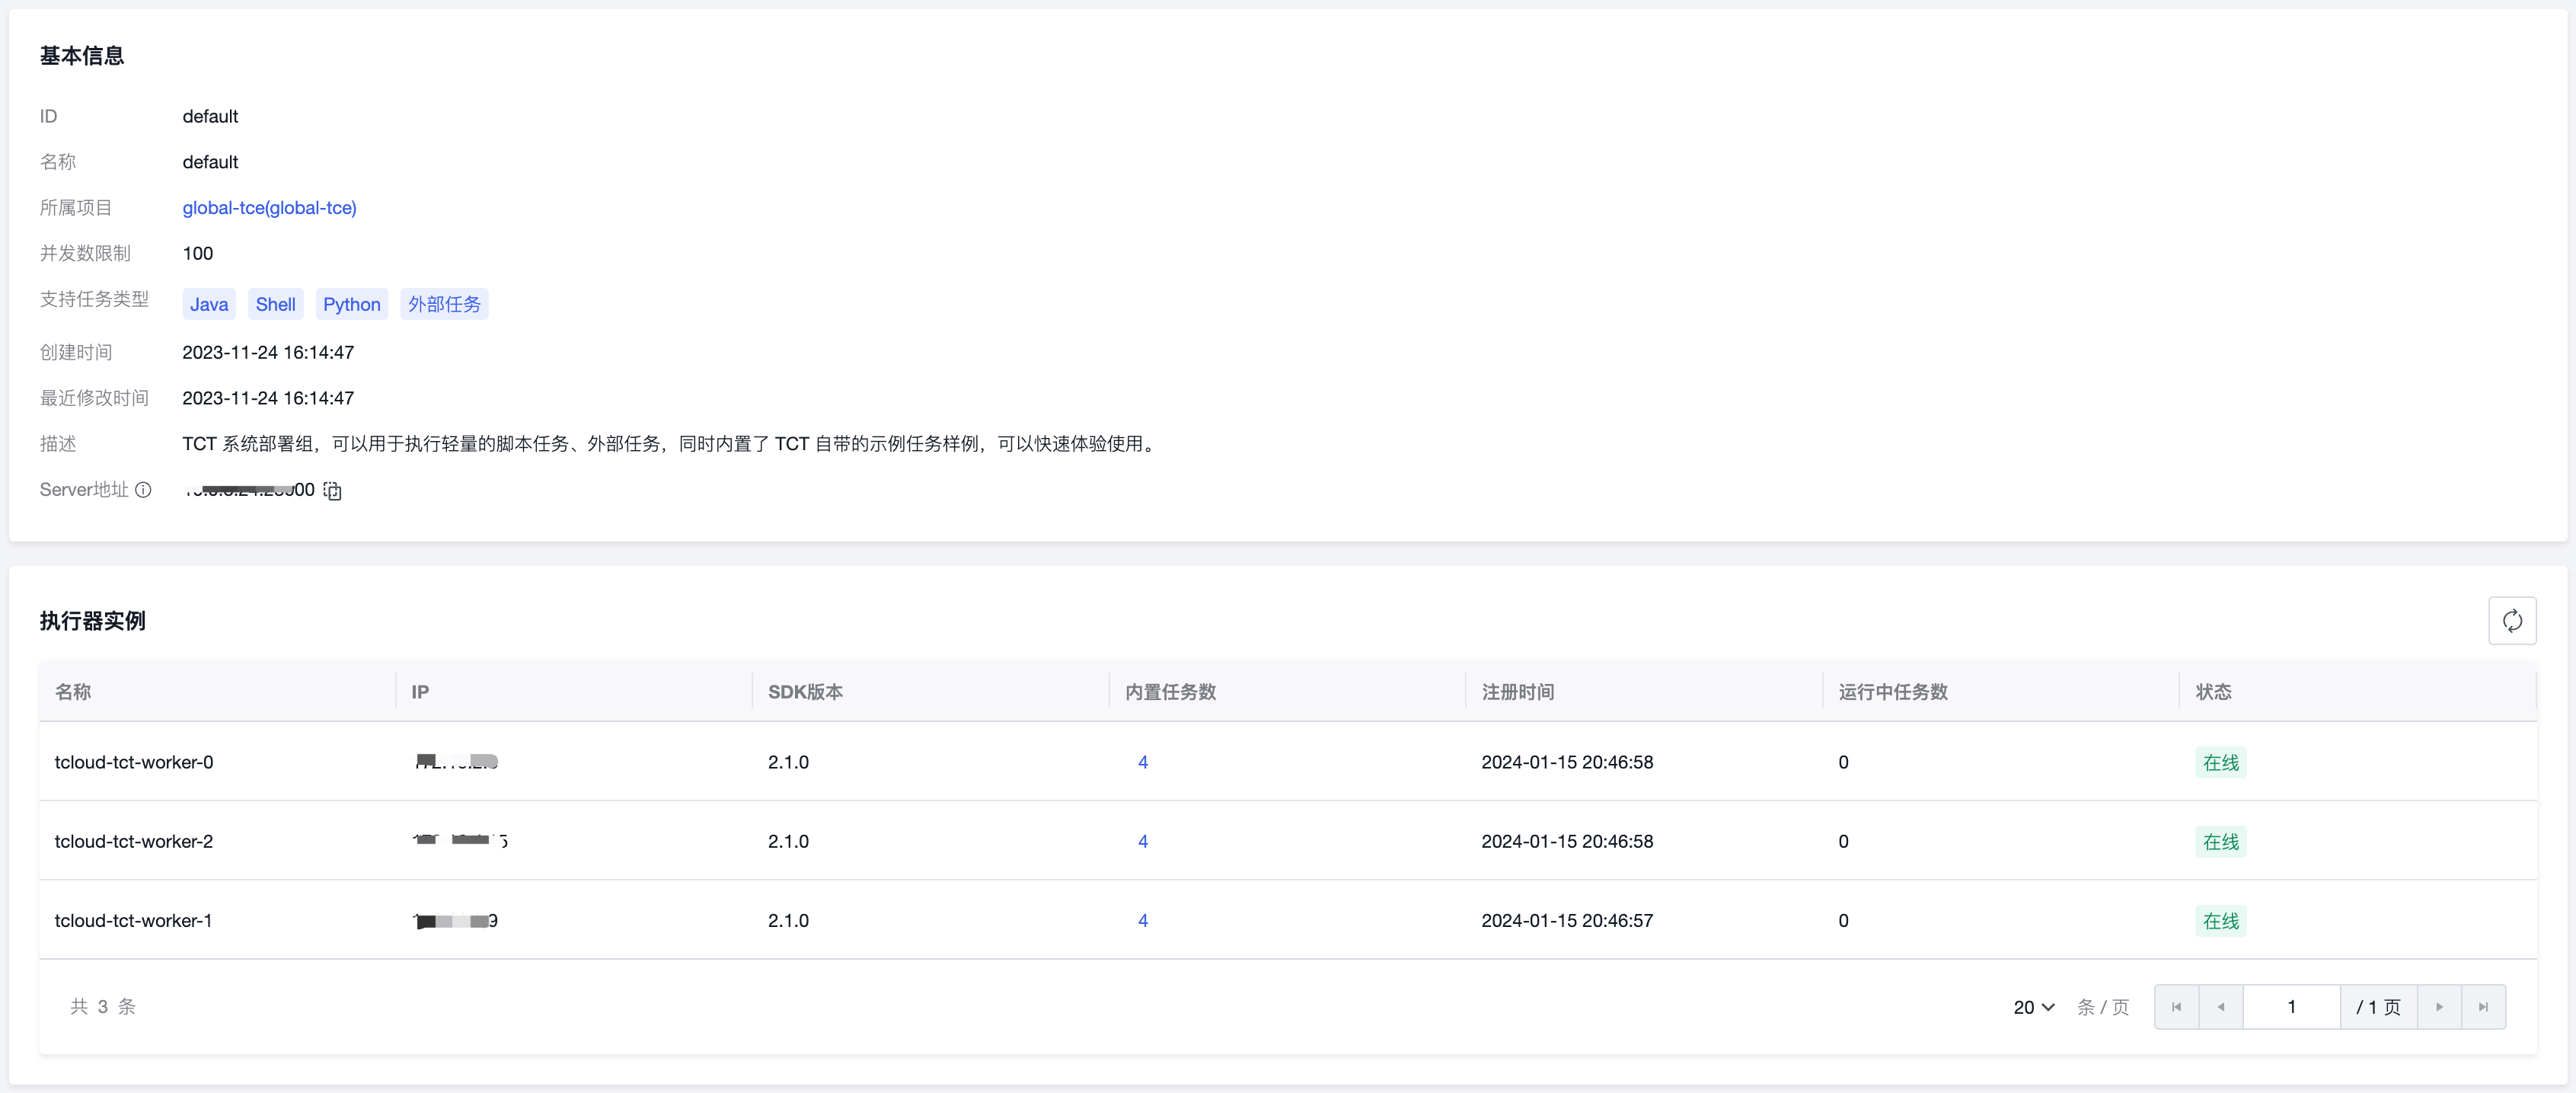
Task: Open built-in task count 4 for tcloud-tct-worker-0
Action: pos(1143,762)
